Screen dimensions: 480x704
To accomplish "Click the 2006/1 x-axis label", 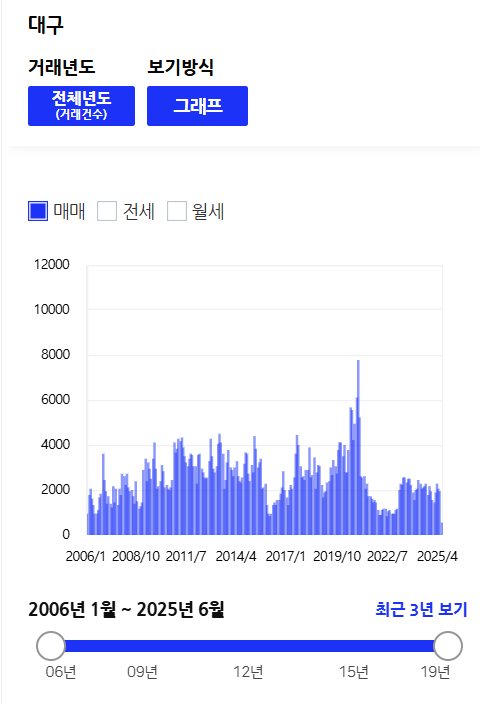I will tap(85, 556).
